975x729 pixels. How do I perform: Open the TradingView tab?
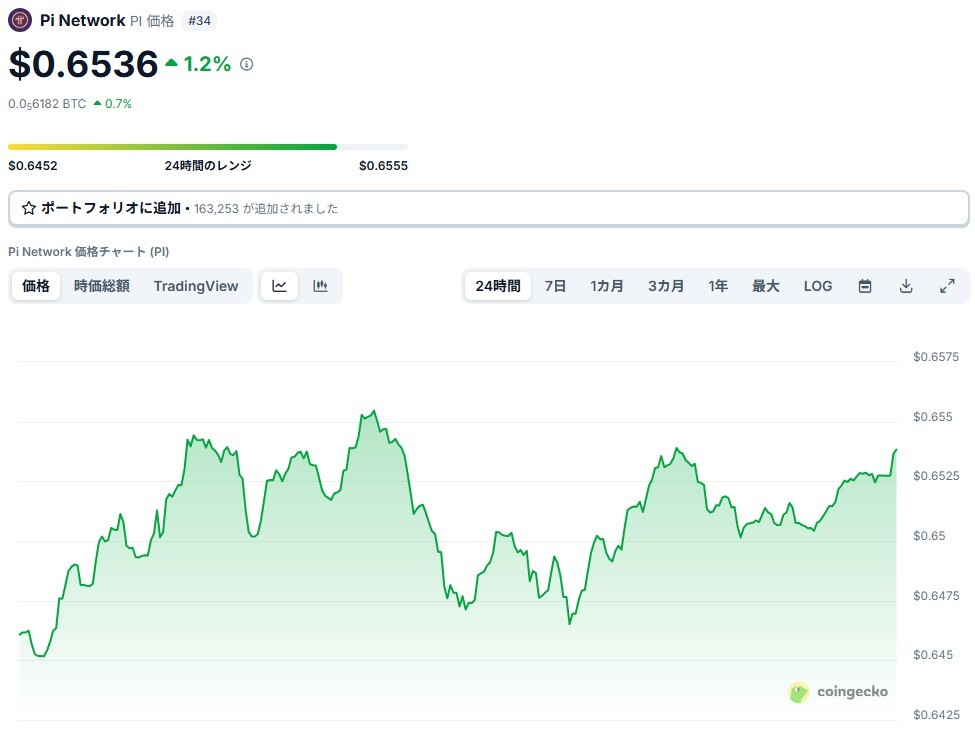(x=196, y=286)
